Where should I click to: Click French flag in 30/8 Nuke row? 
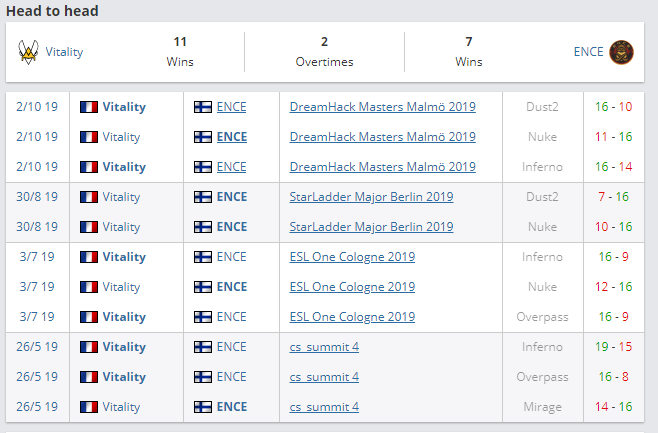click(89, 227)
